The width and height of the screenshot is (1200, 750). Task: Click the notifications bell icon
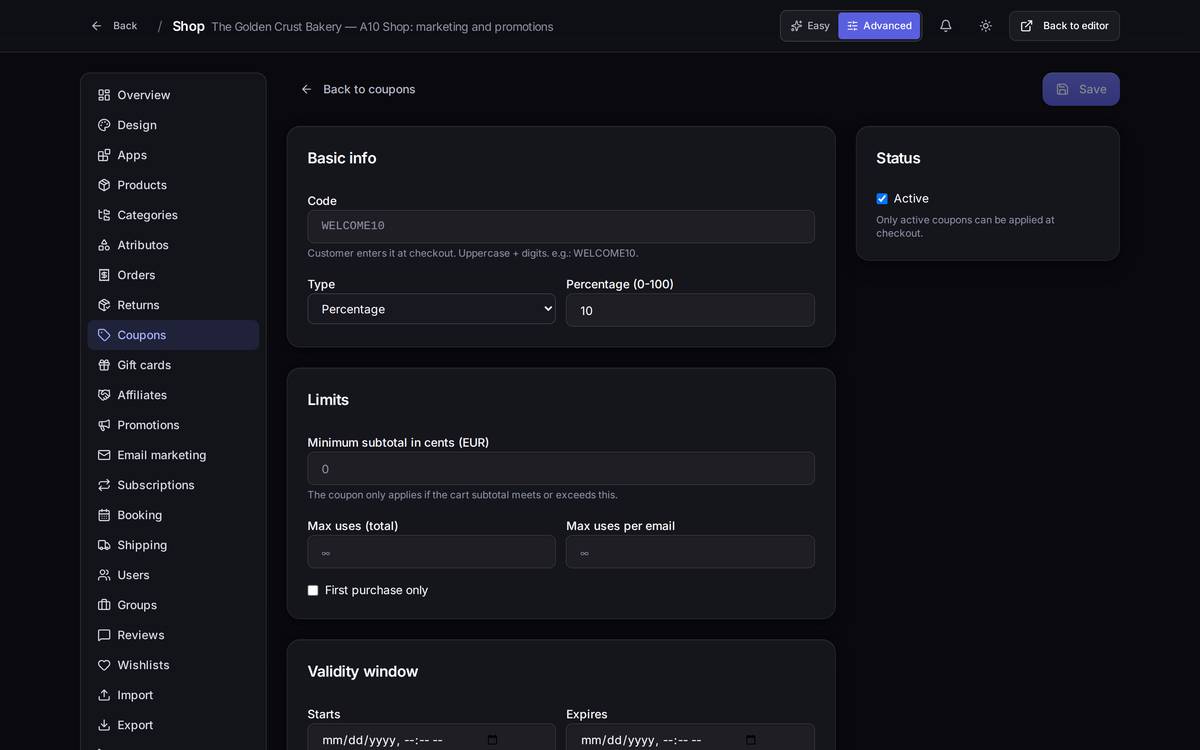click(x=945, y=26)
